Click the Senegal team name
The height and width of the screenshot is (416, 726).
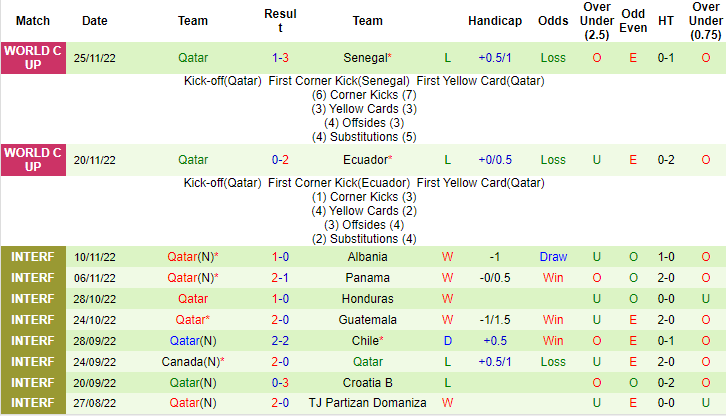pyautogui.click(x=365, y=59)
